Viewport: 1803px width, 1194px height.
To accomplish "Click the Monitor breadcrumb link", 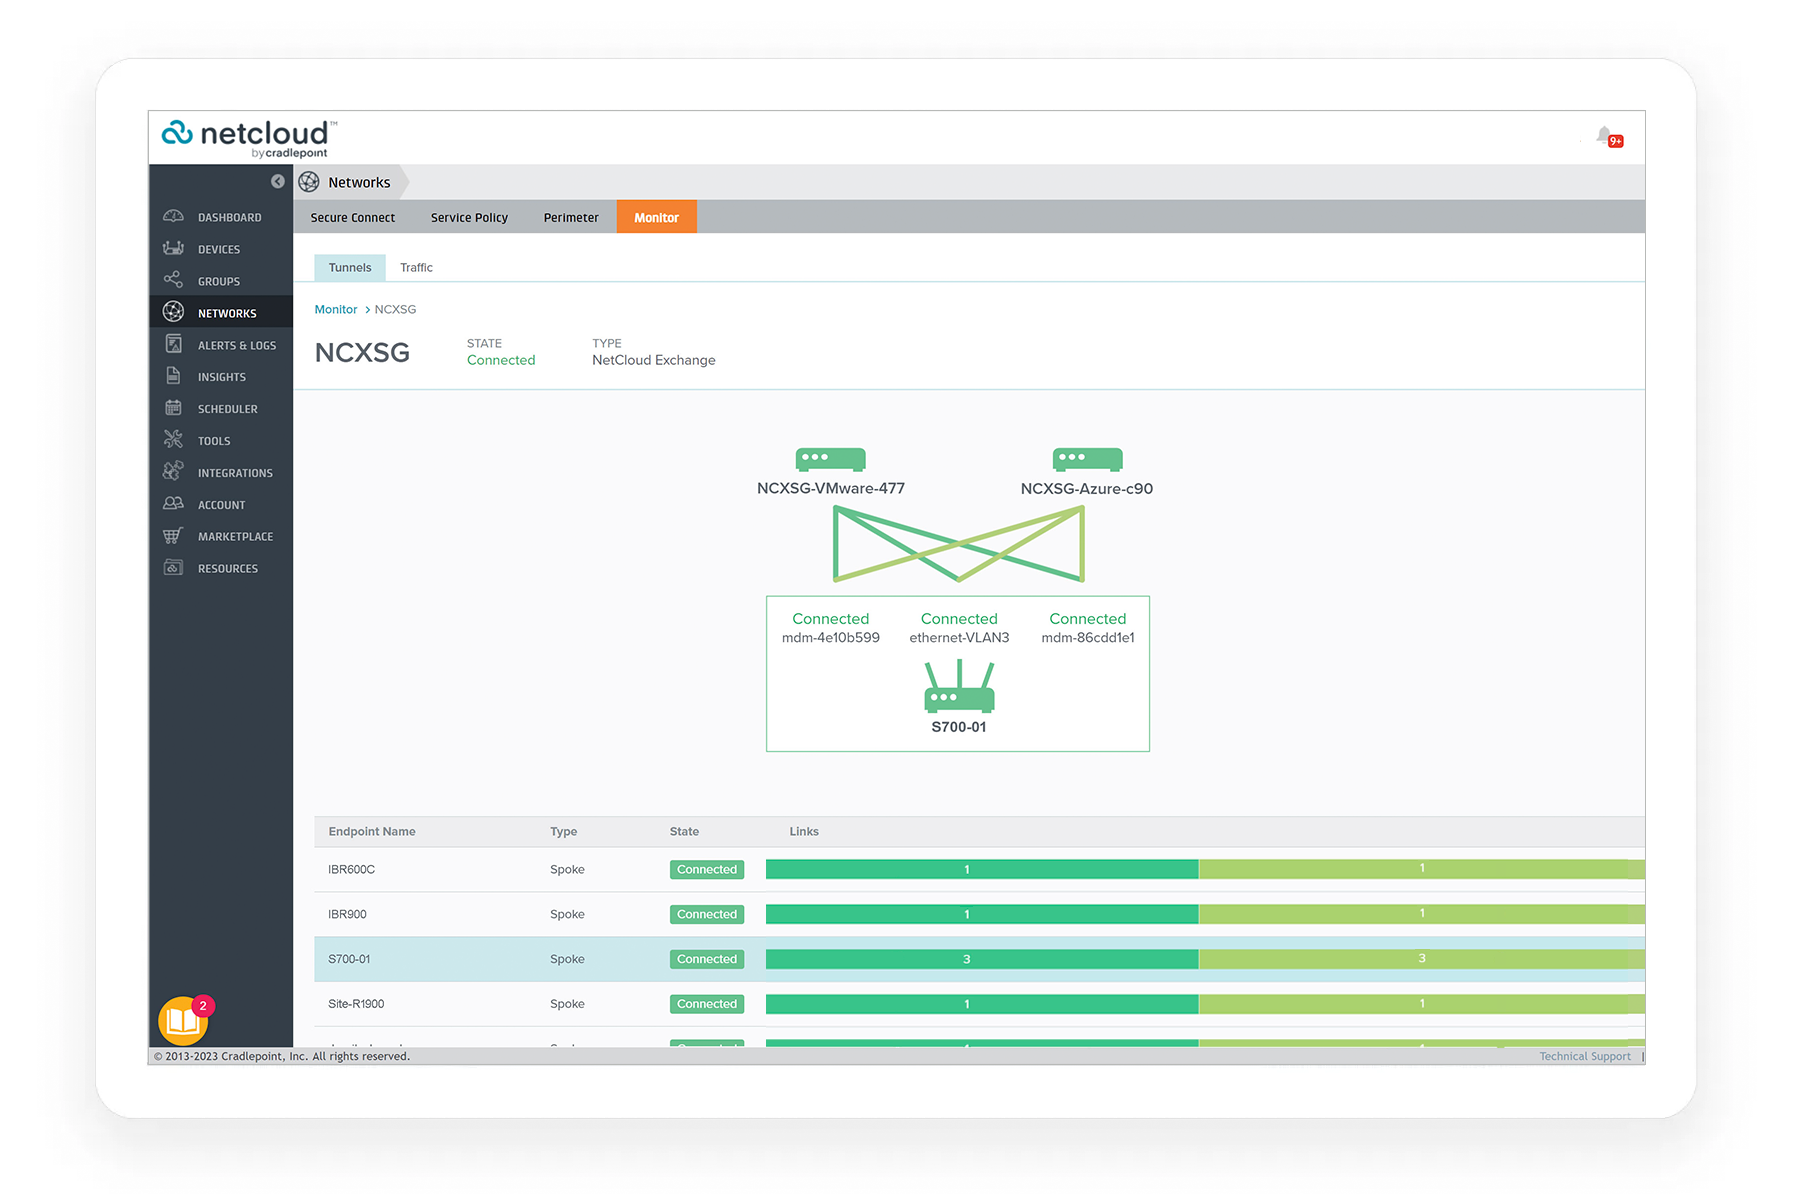I will coord(335,309).
